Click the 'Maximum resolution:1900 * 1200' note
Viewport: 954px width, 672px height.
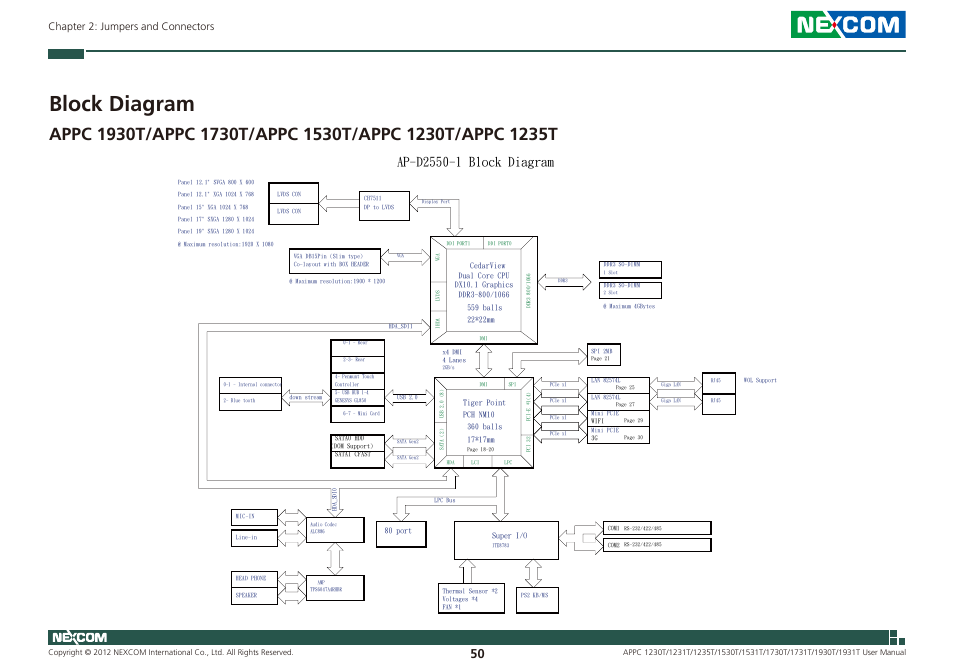pos(337,282)
